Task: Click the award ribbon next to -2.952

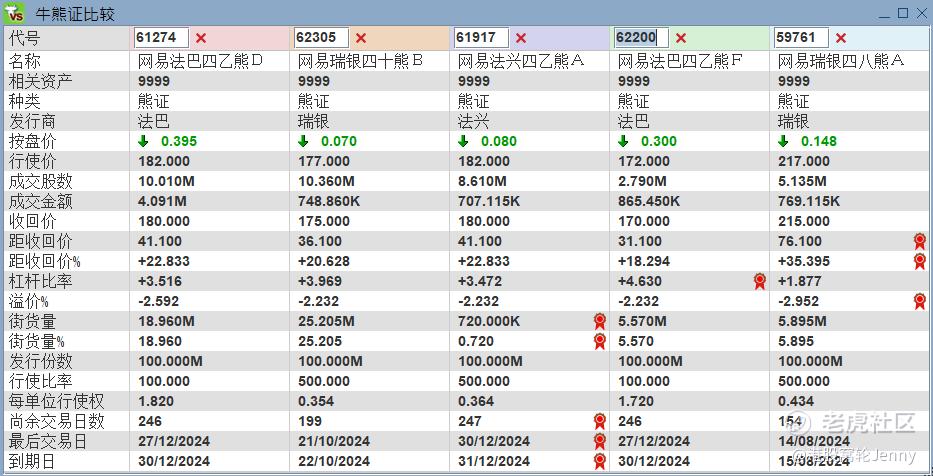Action: [920, 301]
